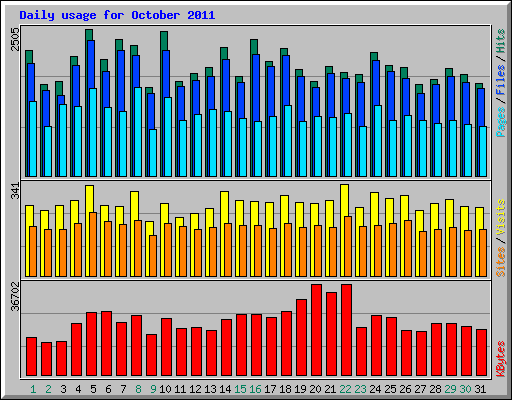Select the cyan Pages bar for day 8
This screenshot has height=400, width=512.
click(x=138, y=132)
